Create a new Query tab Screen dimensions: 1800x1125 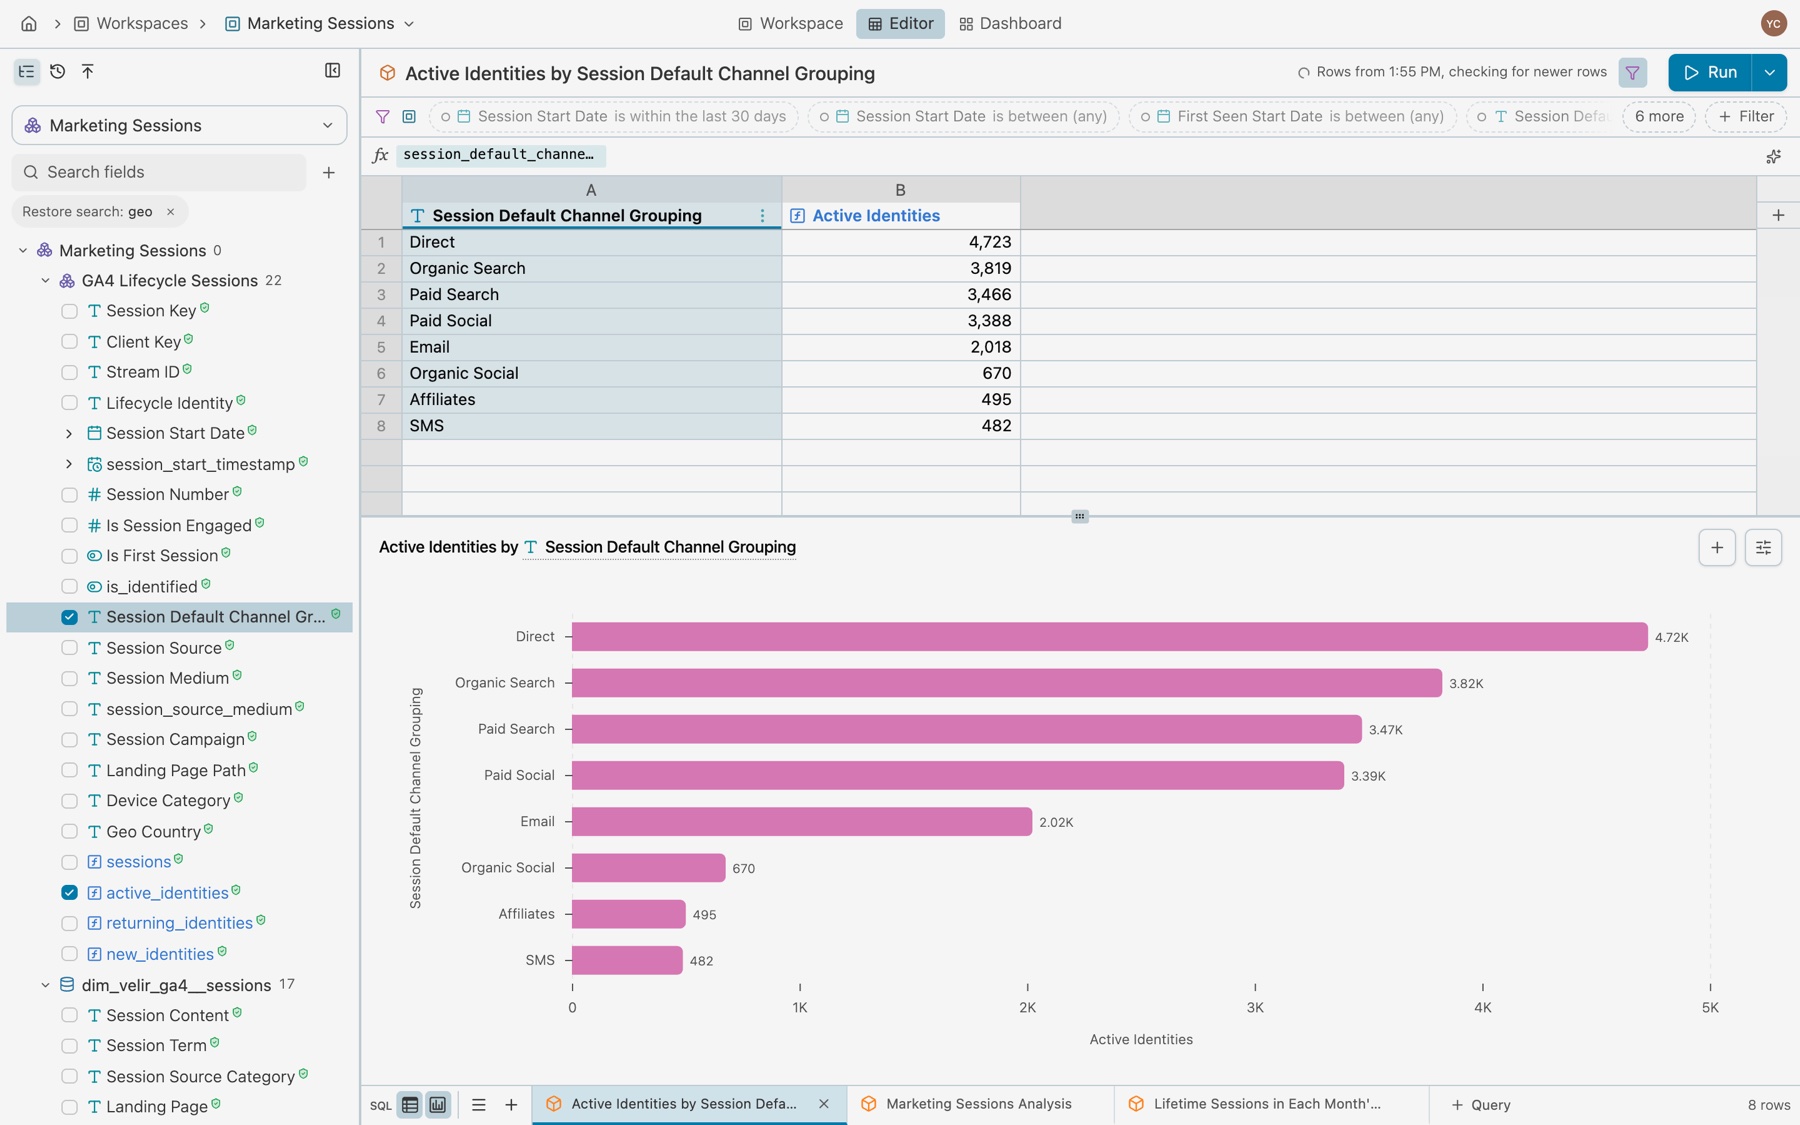1481,1105
